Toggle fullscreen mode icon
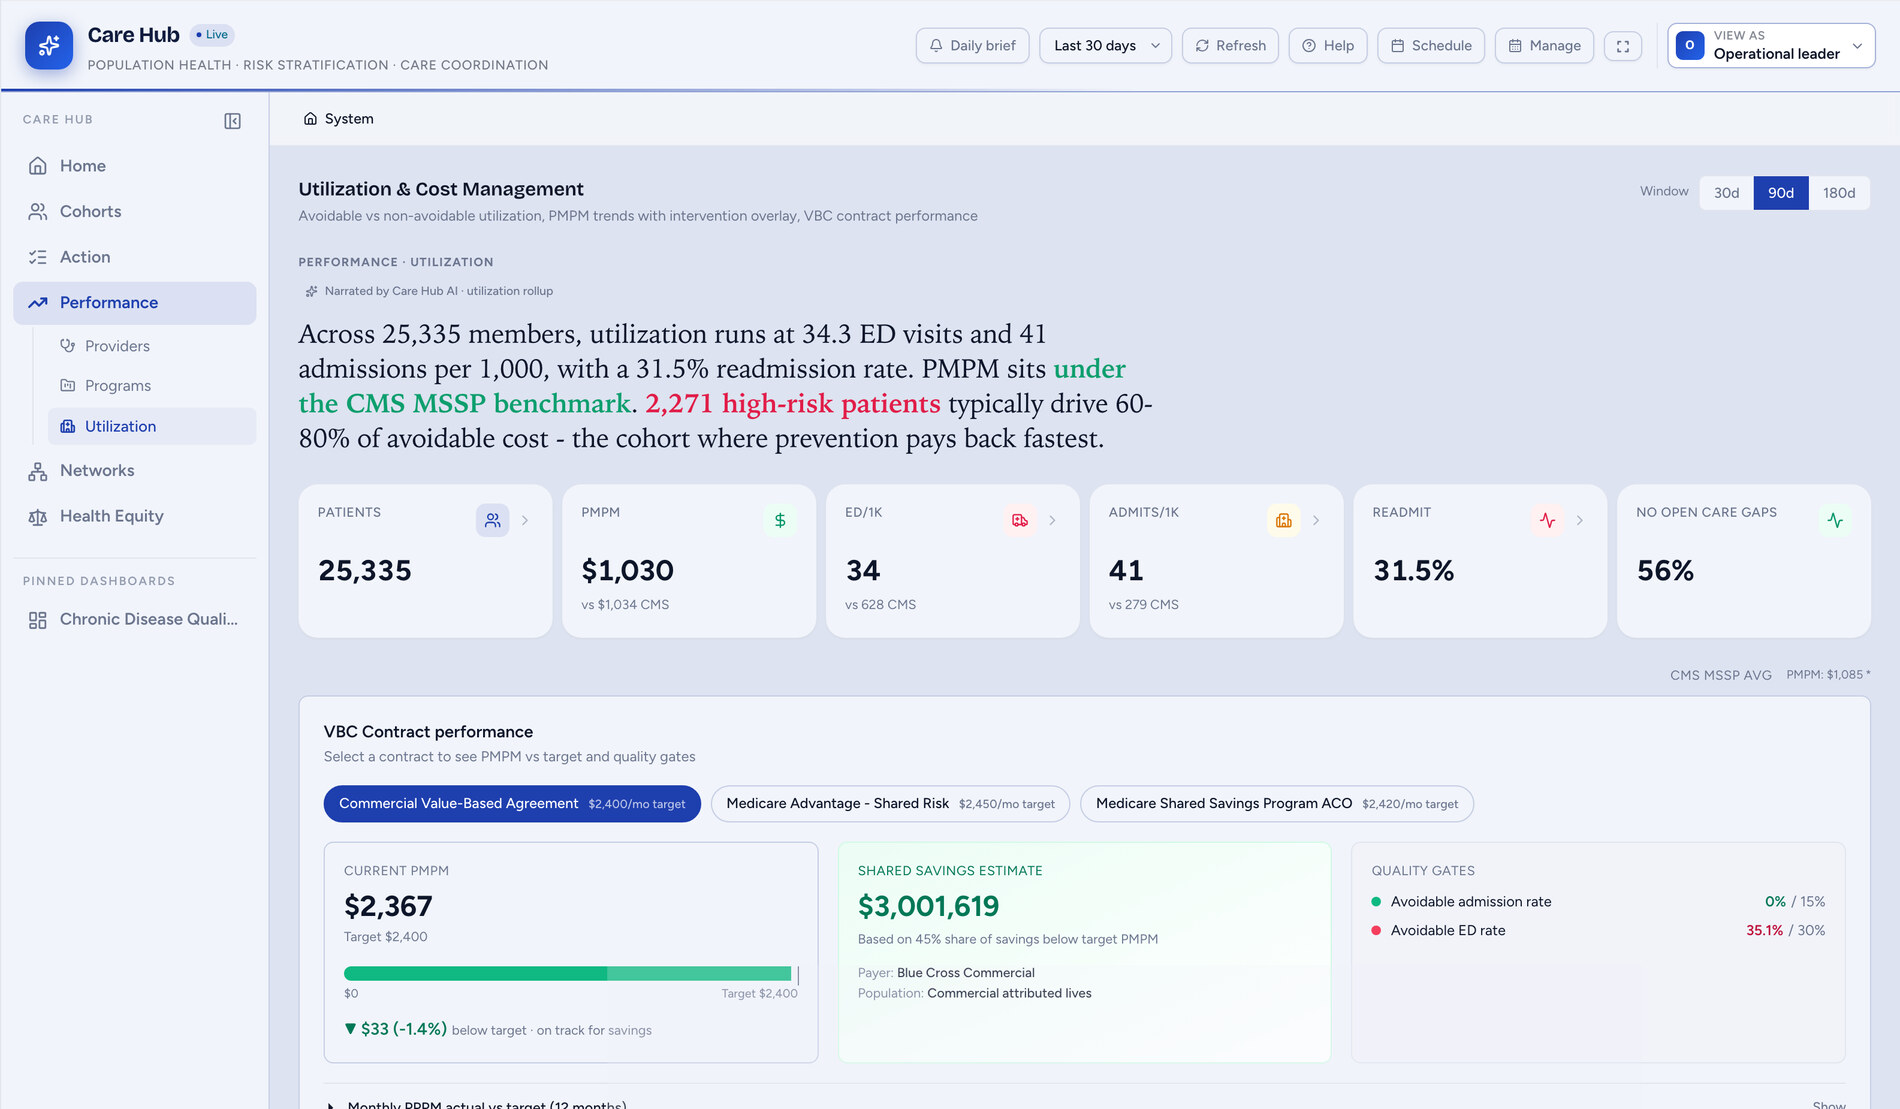The width and height of the screenshot is (1900, 1109). 1622,46
